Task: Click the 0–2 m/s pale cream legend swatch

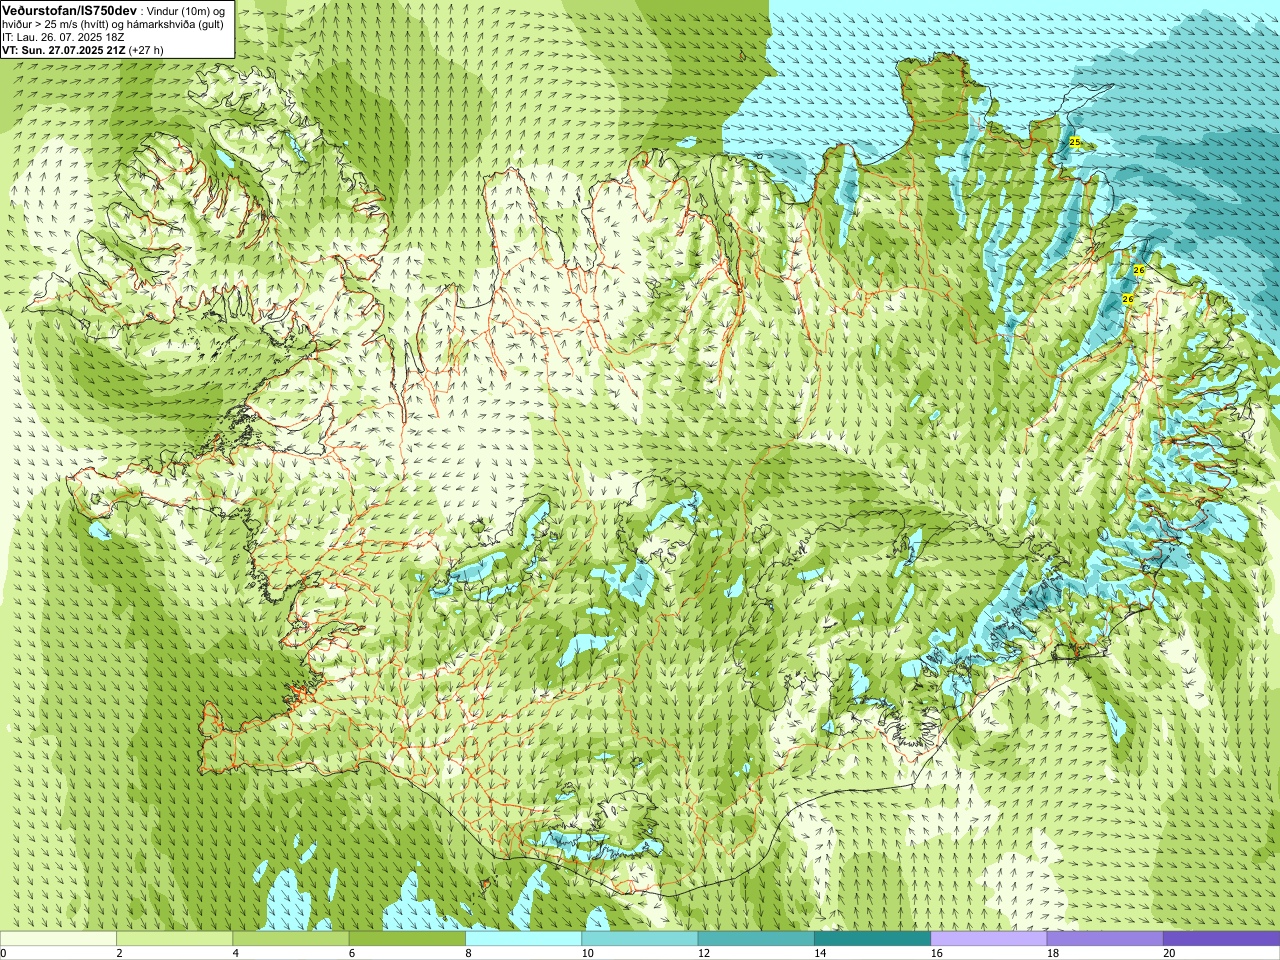Action: 58,939
